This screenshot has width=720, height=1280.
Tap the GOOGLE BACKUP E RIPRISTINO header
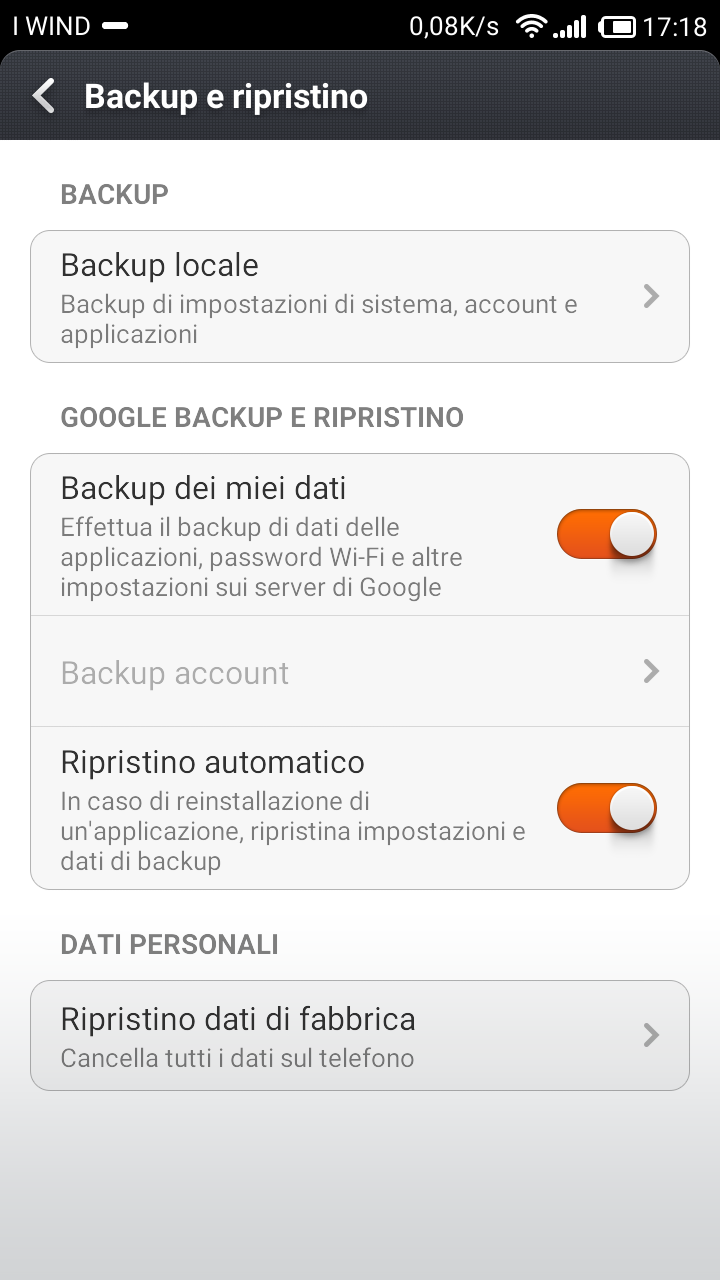coord(262,417)
